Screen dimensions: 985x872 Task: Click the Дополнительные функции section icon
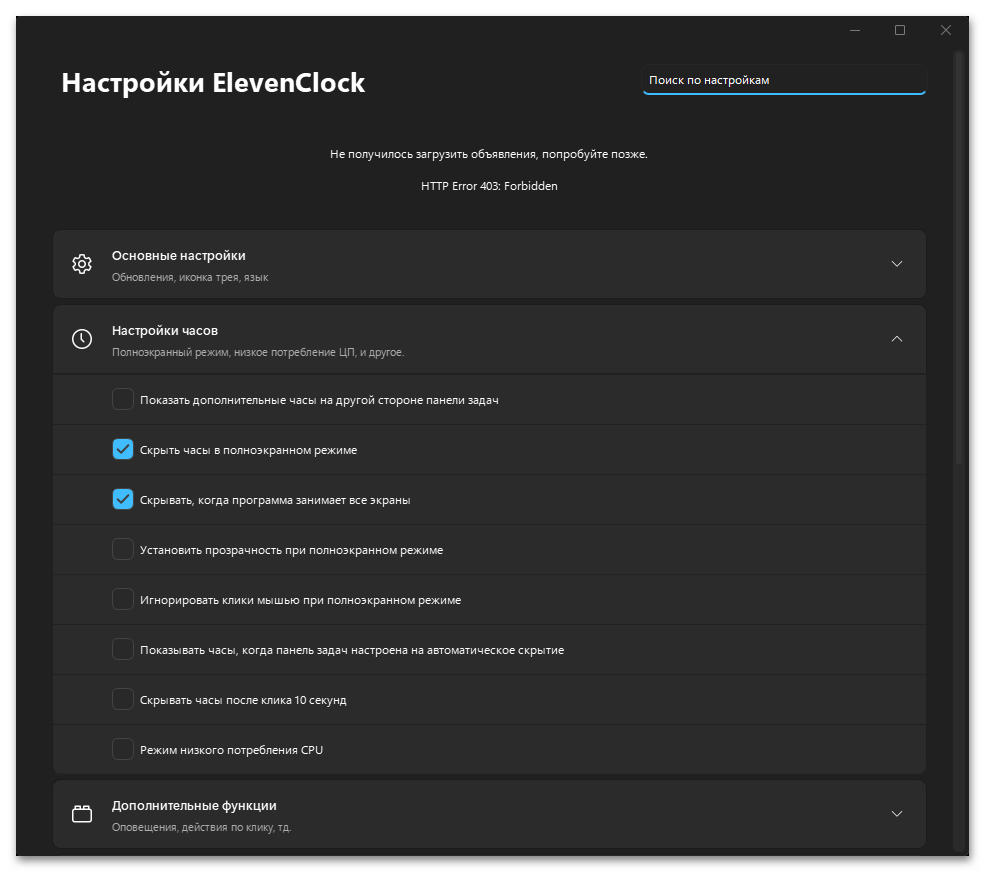82,814
